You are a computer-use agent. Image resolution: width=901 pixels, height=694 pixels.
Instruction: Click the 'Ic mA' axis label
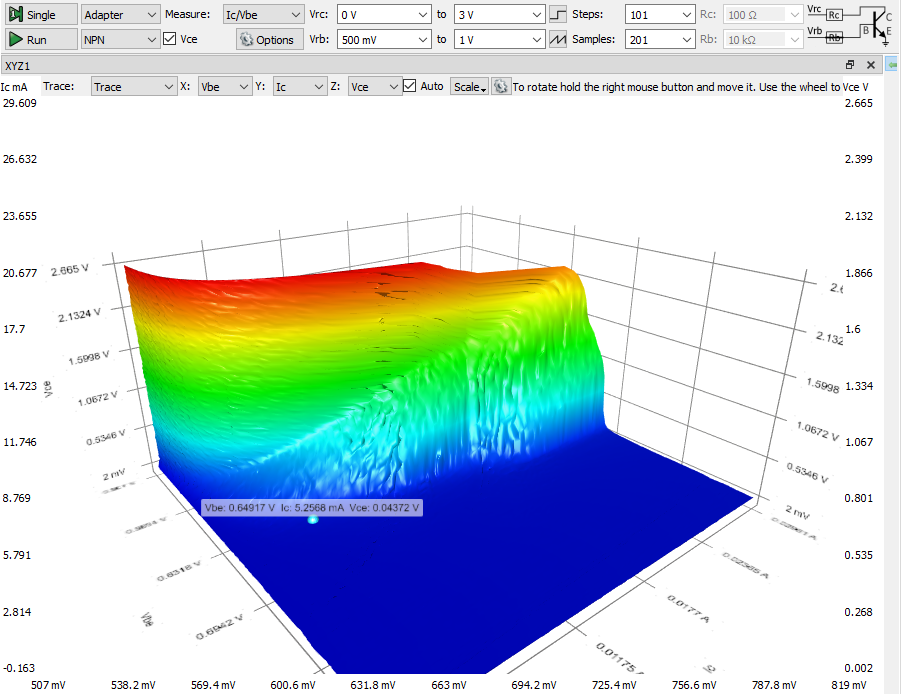tap(14, 87)
